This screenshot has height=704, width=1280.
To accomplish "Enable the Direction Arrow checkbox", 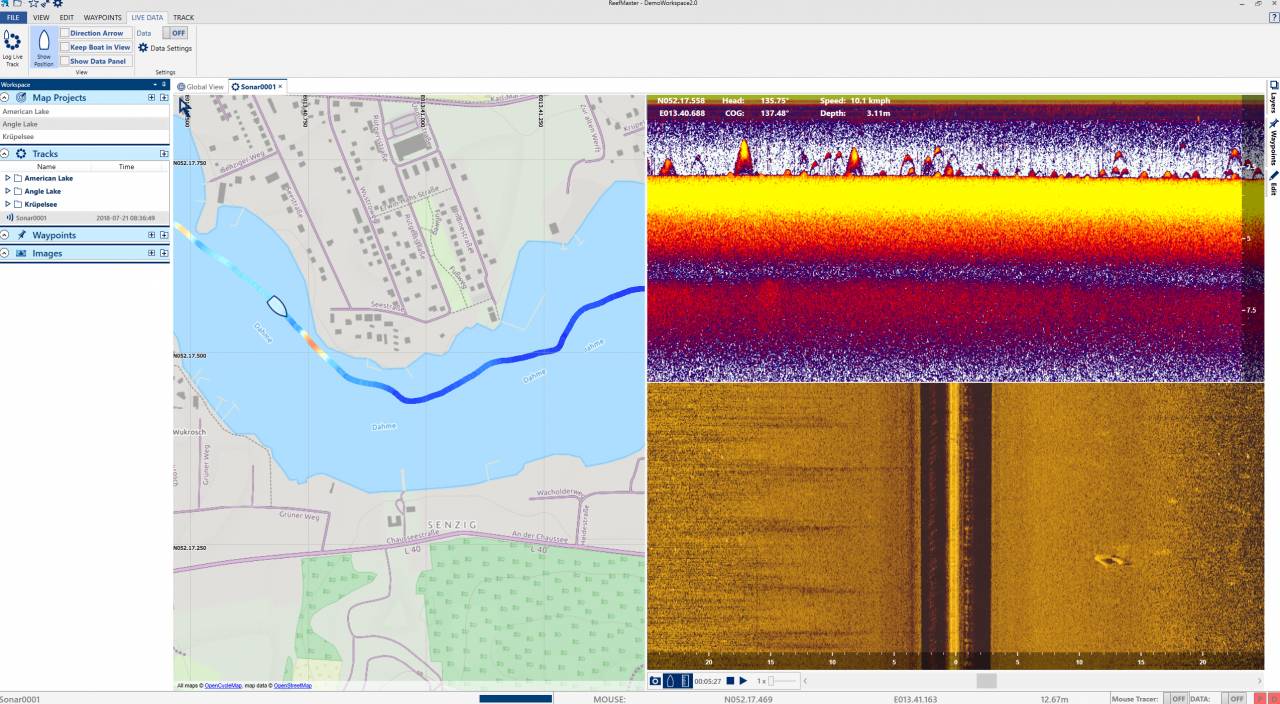I will pyautogui.click(x=65, y=33).
